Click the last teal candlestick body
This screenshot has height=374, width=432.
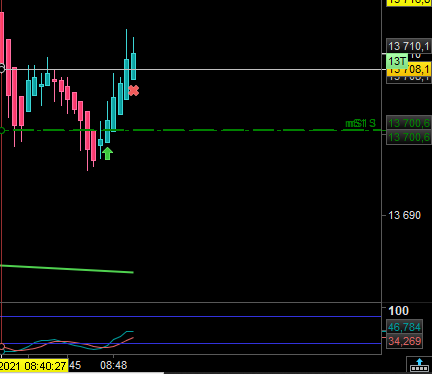(x=133, y=66)
